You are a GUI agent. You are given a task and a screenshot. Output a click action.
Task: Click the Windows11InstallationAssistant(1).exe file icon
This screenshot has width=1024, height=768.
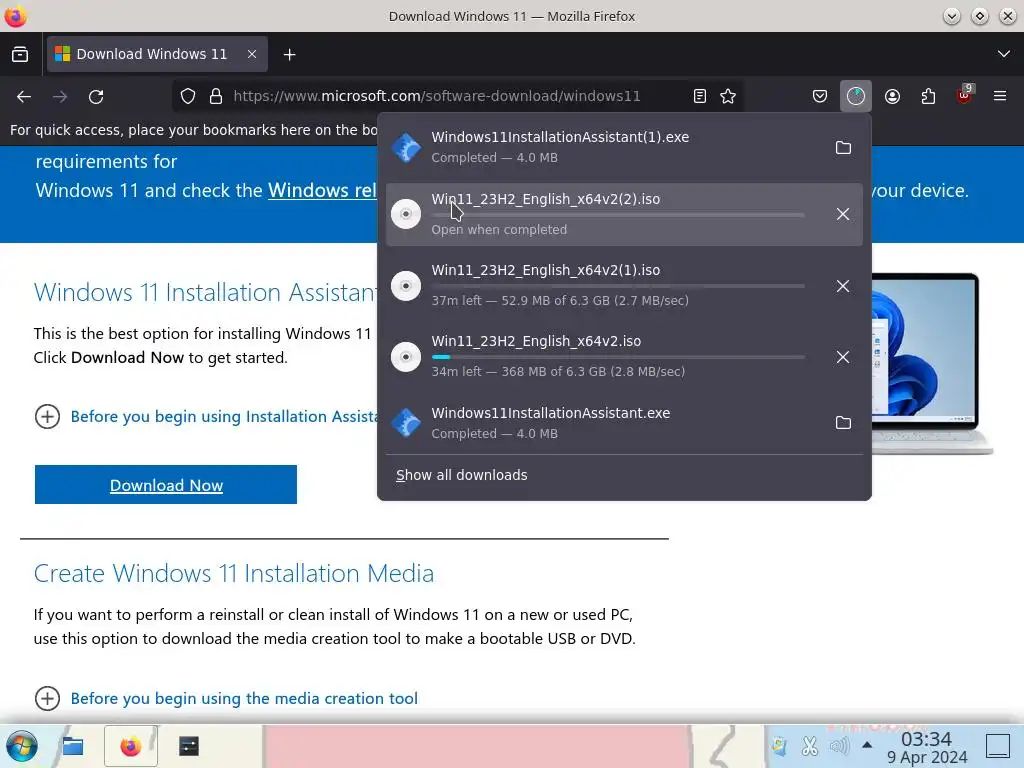[406, 148]
